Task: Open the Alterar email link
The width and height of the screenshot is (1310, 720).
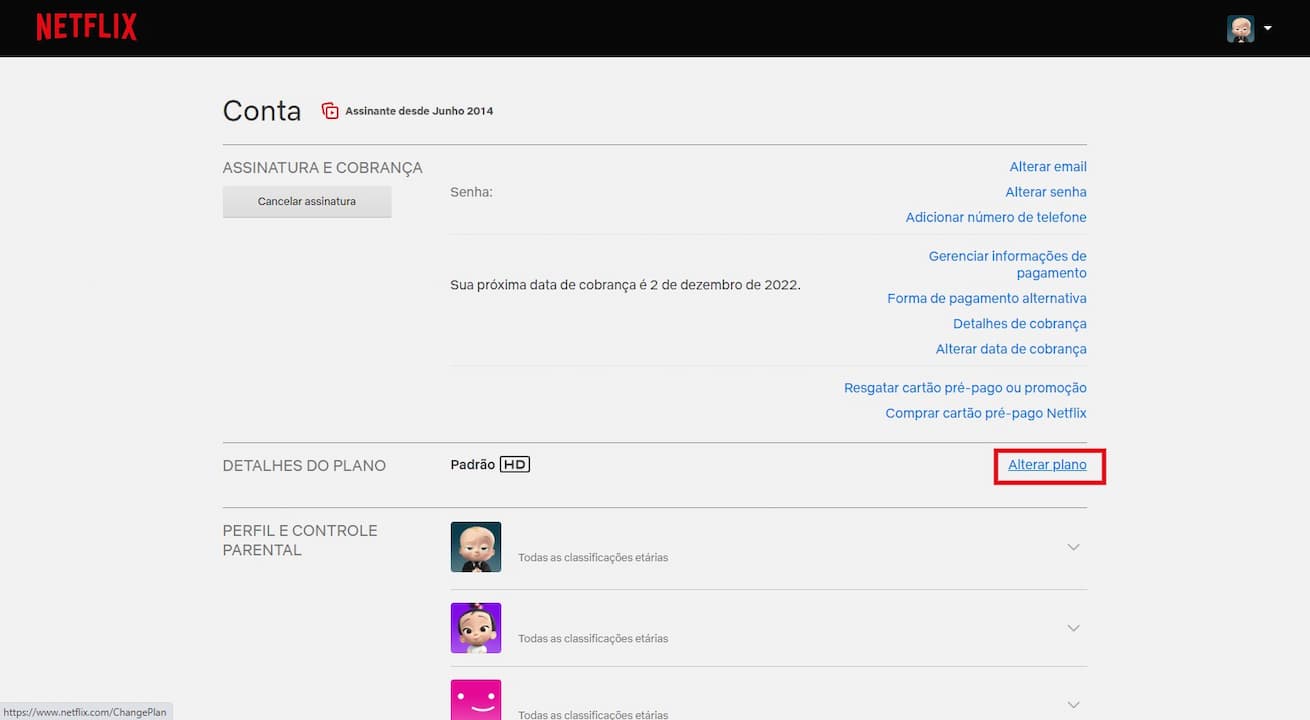Action: (1048, 167)
